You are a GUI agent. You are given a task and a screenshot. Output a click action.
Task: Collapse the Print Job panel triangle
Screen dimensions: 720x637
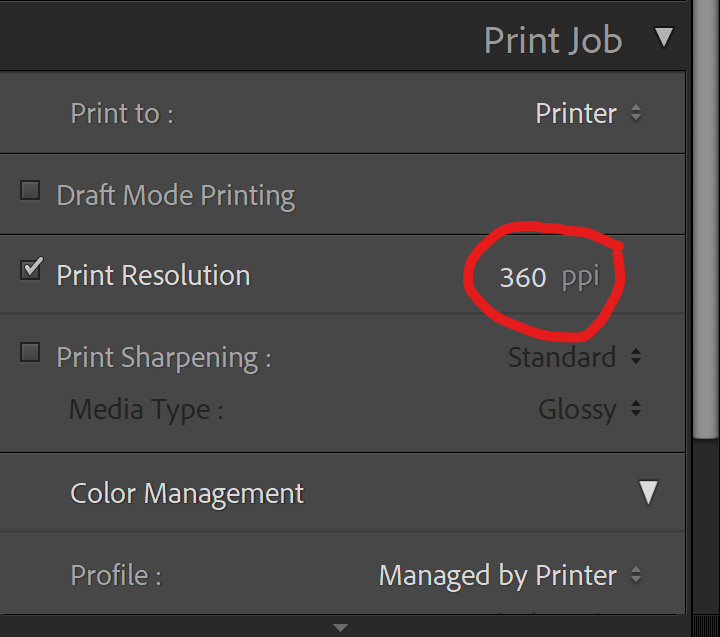point(663,38)
